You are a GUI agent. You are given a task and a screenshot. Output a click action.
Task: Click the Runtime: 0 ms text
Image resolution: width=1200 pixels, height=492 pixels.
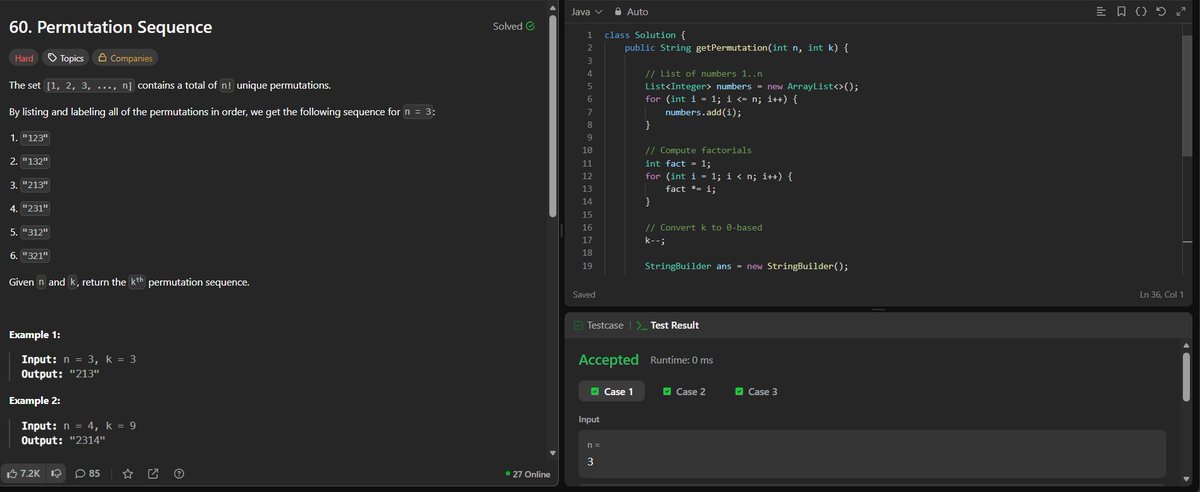click(681, 360)
